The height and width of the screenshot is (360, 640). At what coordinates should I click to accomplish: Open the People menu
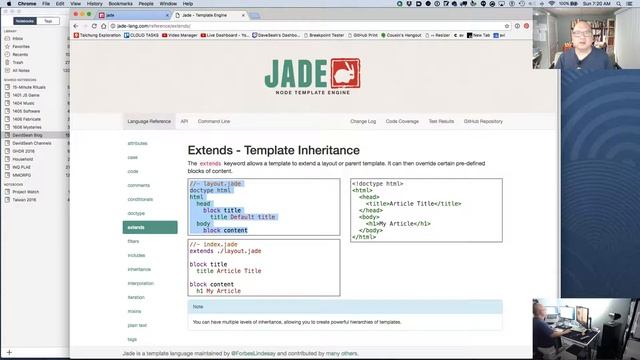pos(146,4)
